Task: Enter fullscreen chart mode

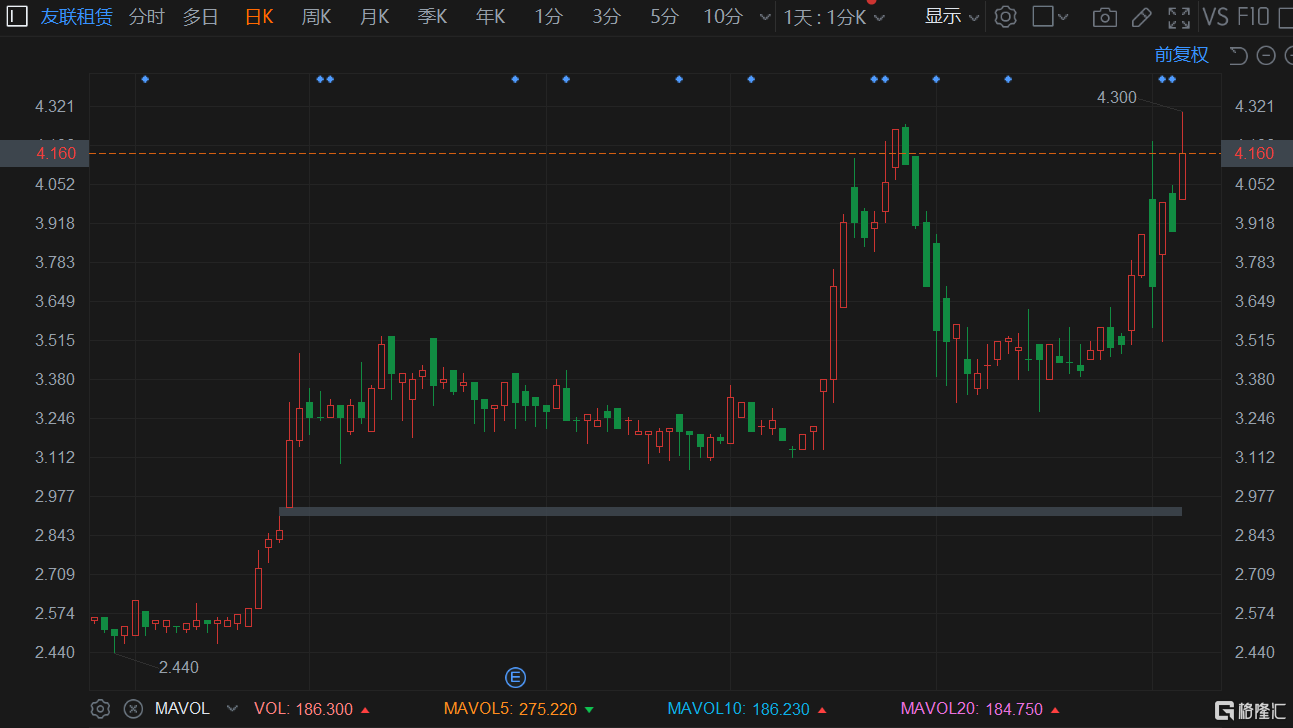Action: (x=1180, y=16)
